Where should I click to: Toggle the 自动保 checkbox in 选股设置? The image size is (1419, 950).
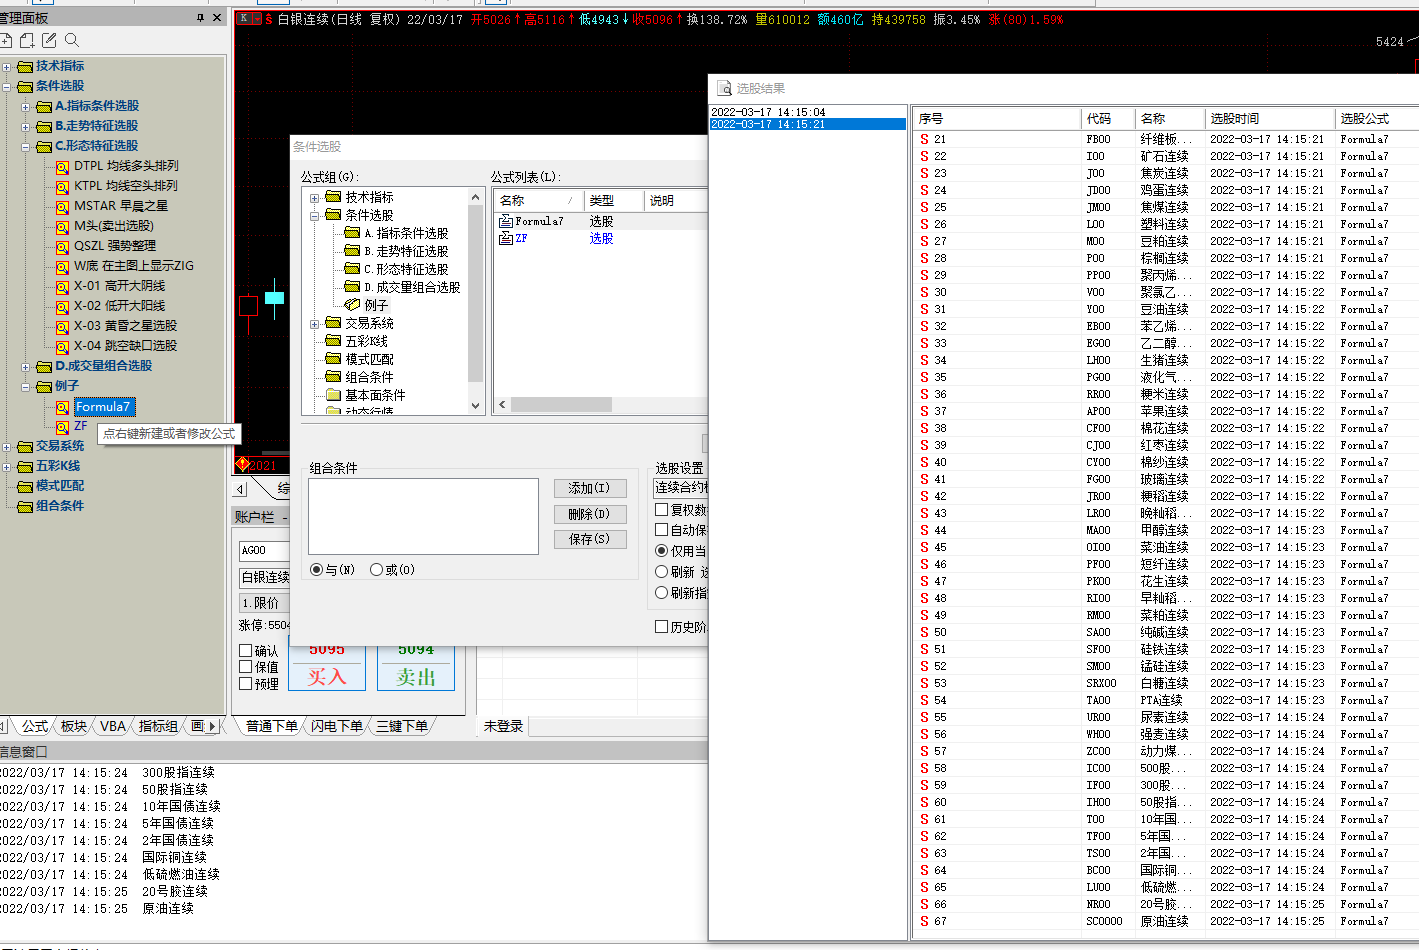pyautogui.click(x=661, y=530)
